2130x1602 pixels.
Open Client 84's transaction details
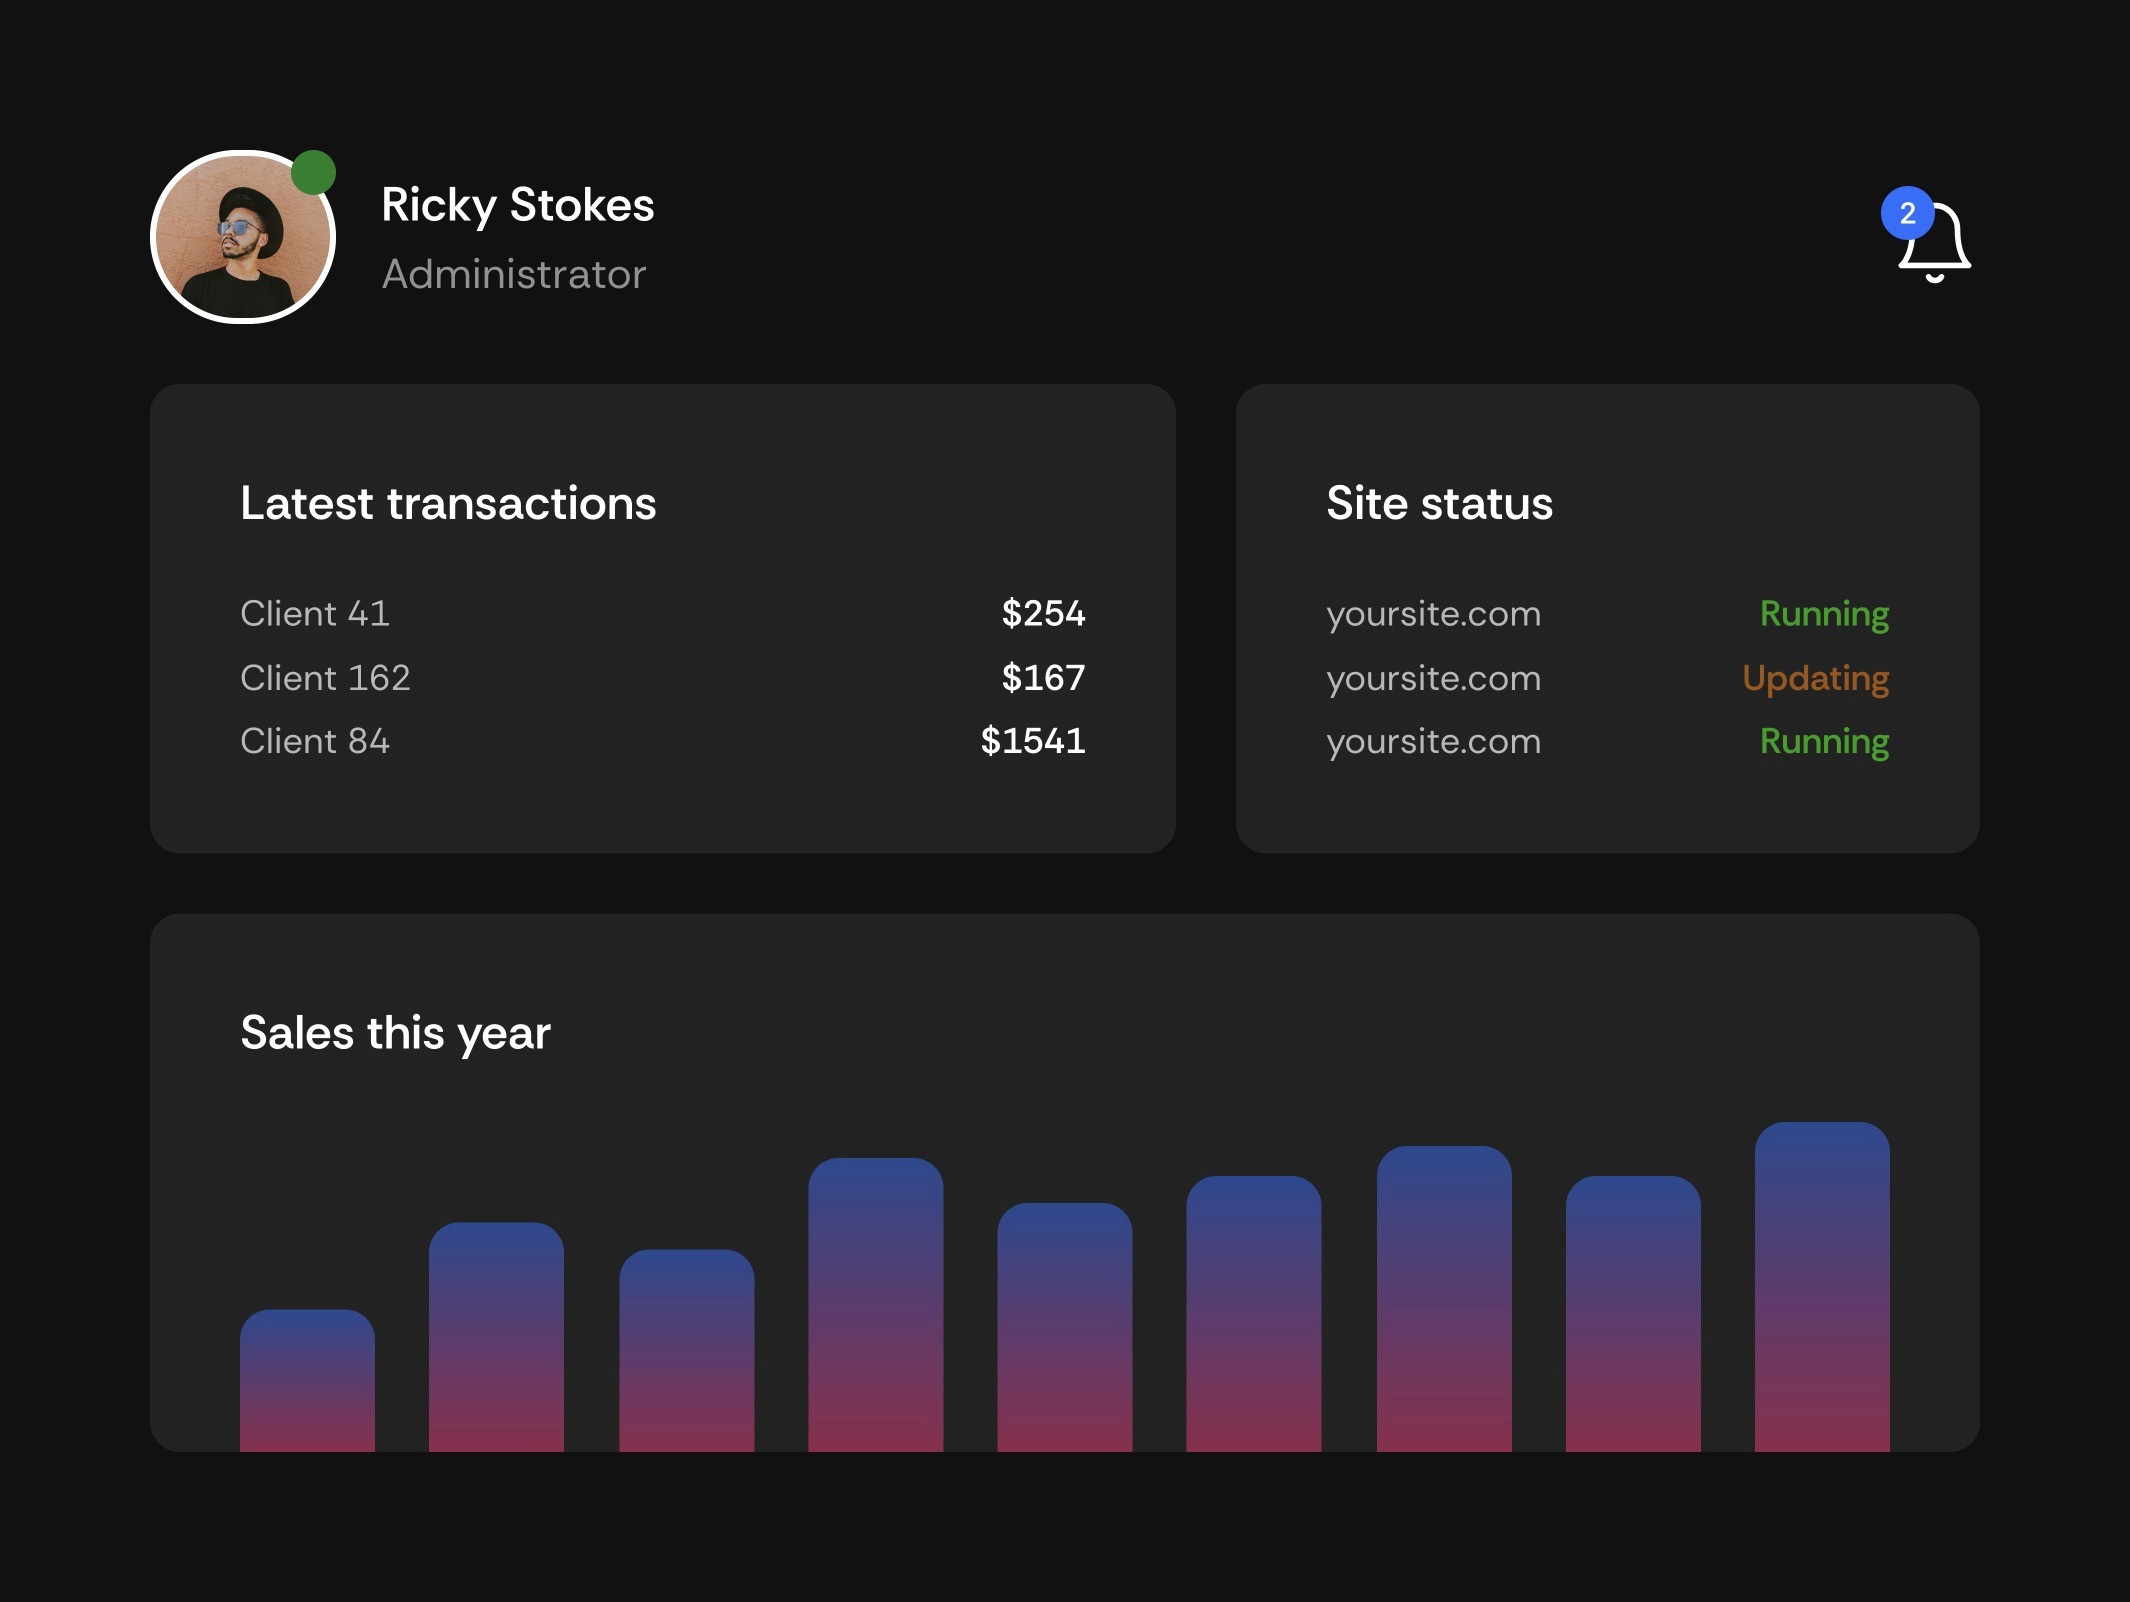tap(315, 741)
